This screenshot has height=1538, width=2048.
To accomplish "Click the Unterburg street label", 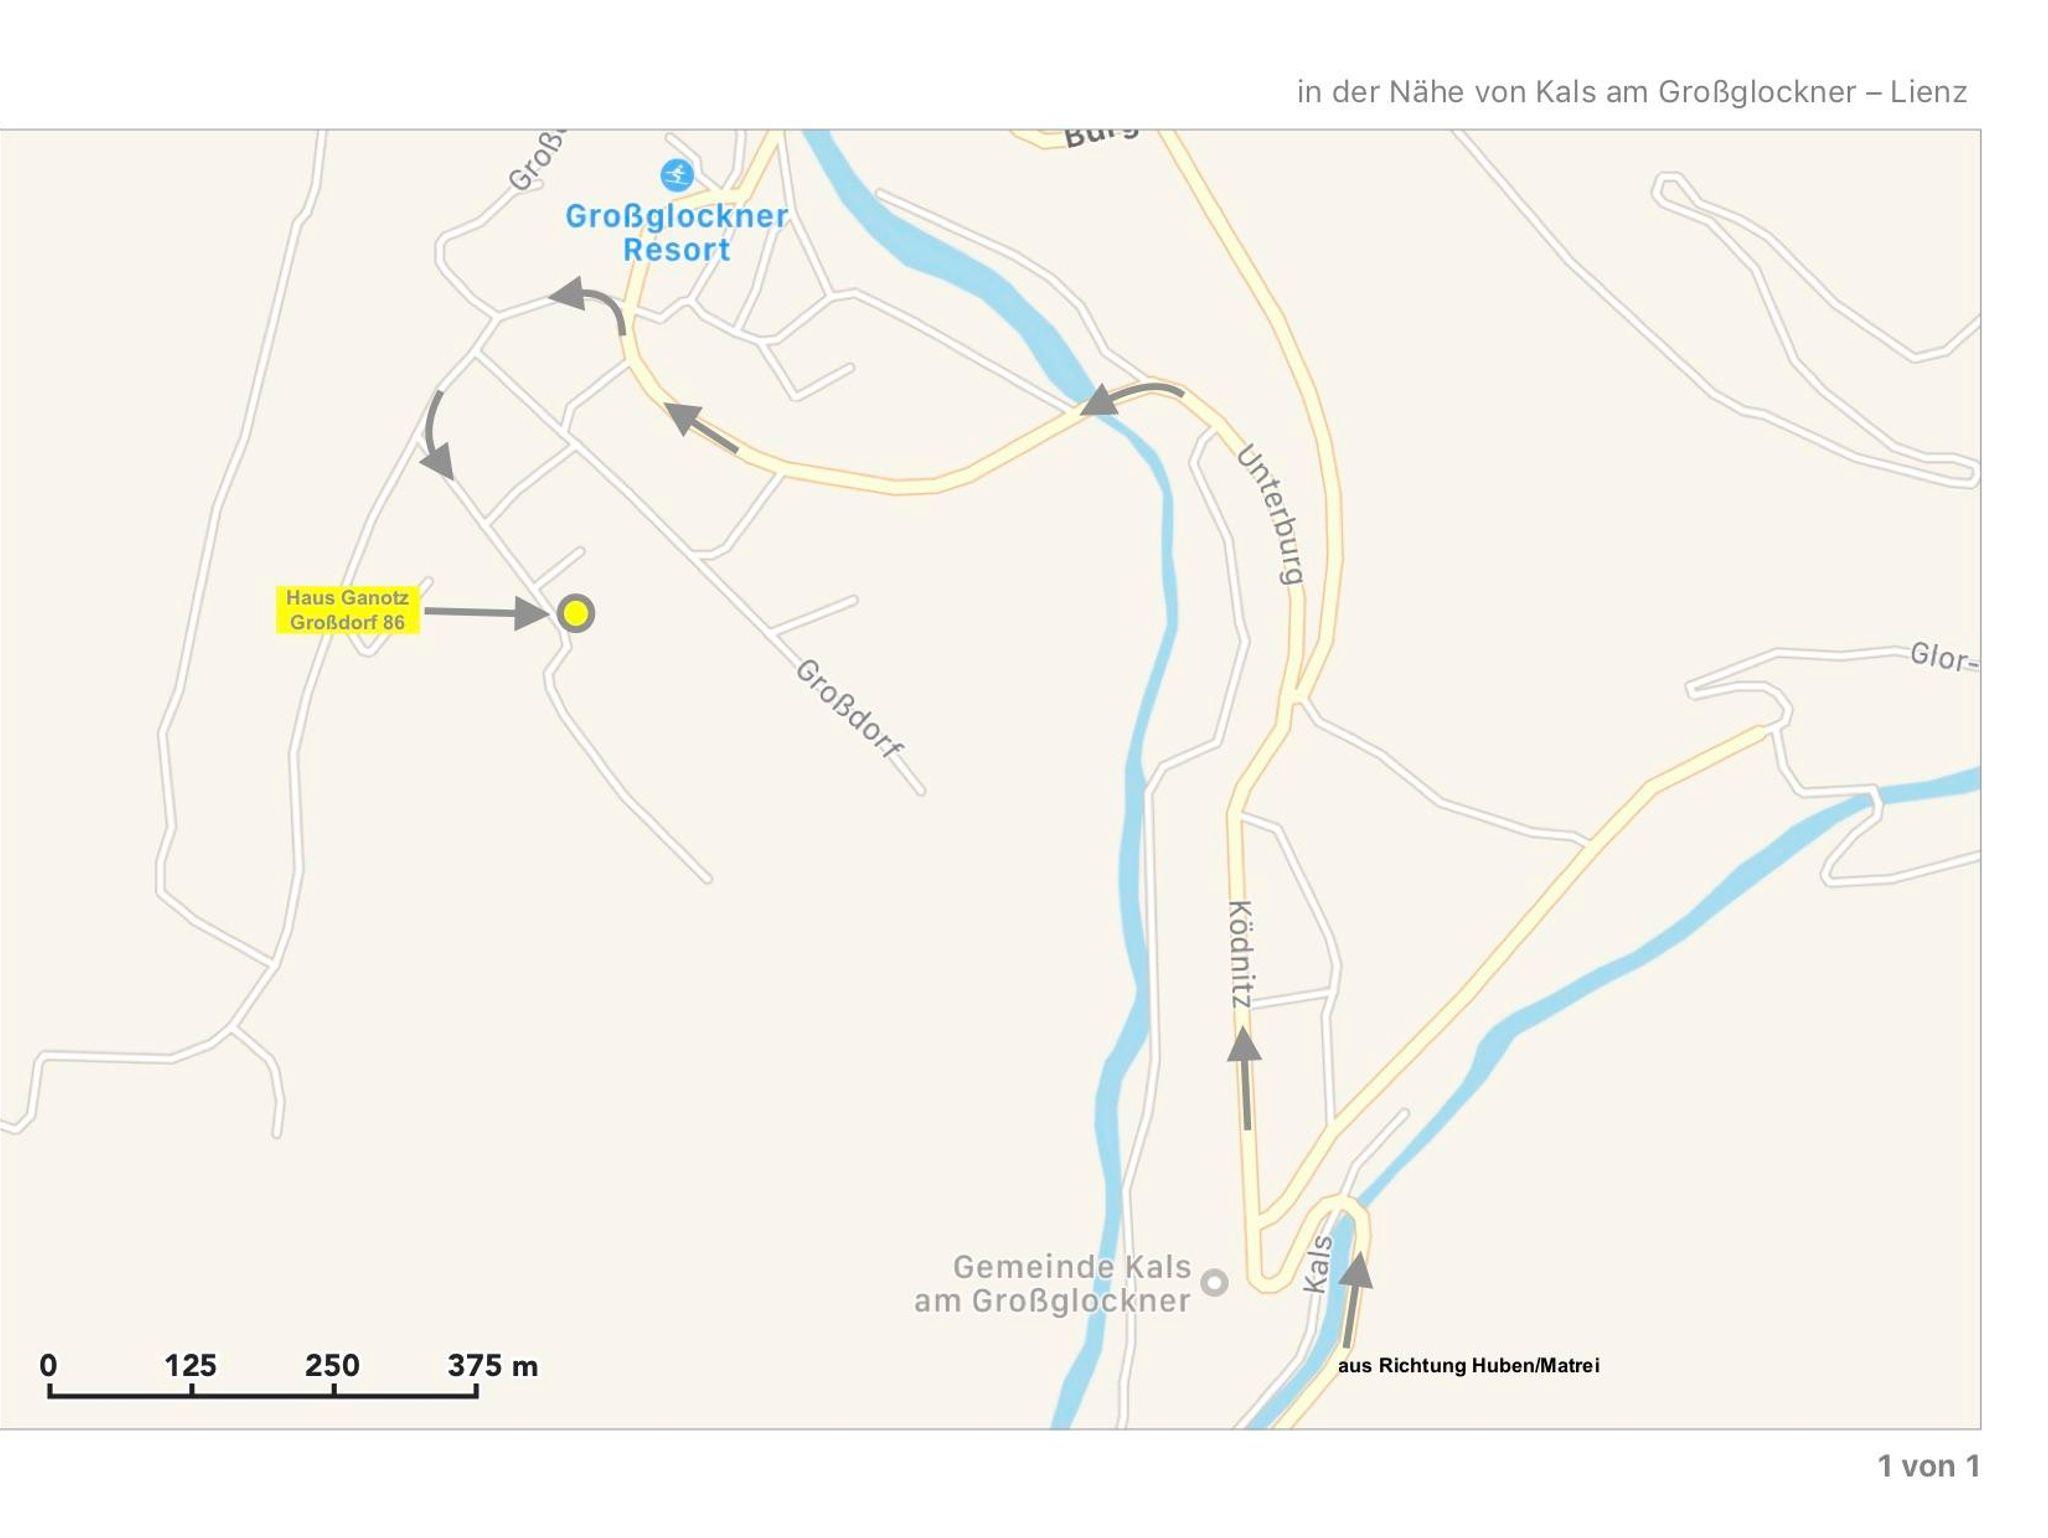I will coord(1271,515).
